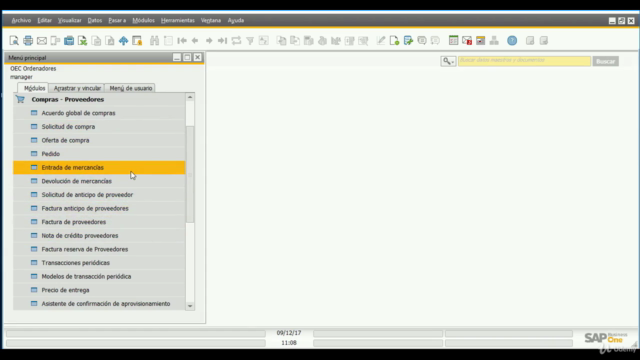The image size is (640, 360).
Task: Click the Last Data Record arrow
Action: coord(222,40)
